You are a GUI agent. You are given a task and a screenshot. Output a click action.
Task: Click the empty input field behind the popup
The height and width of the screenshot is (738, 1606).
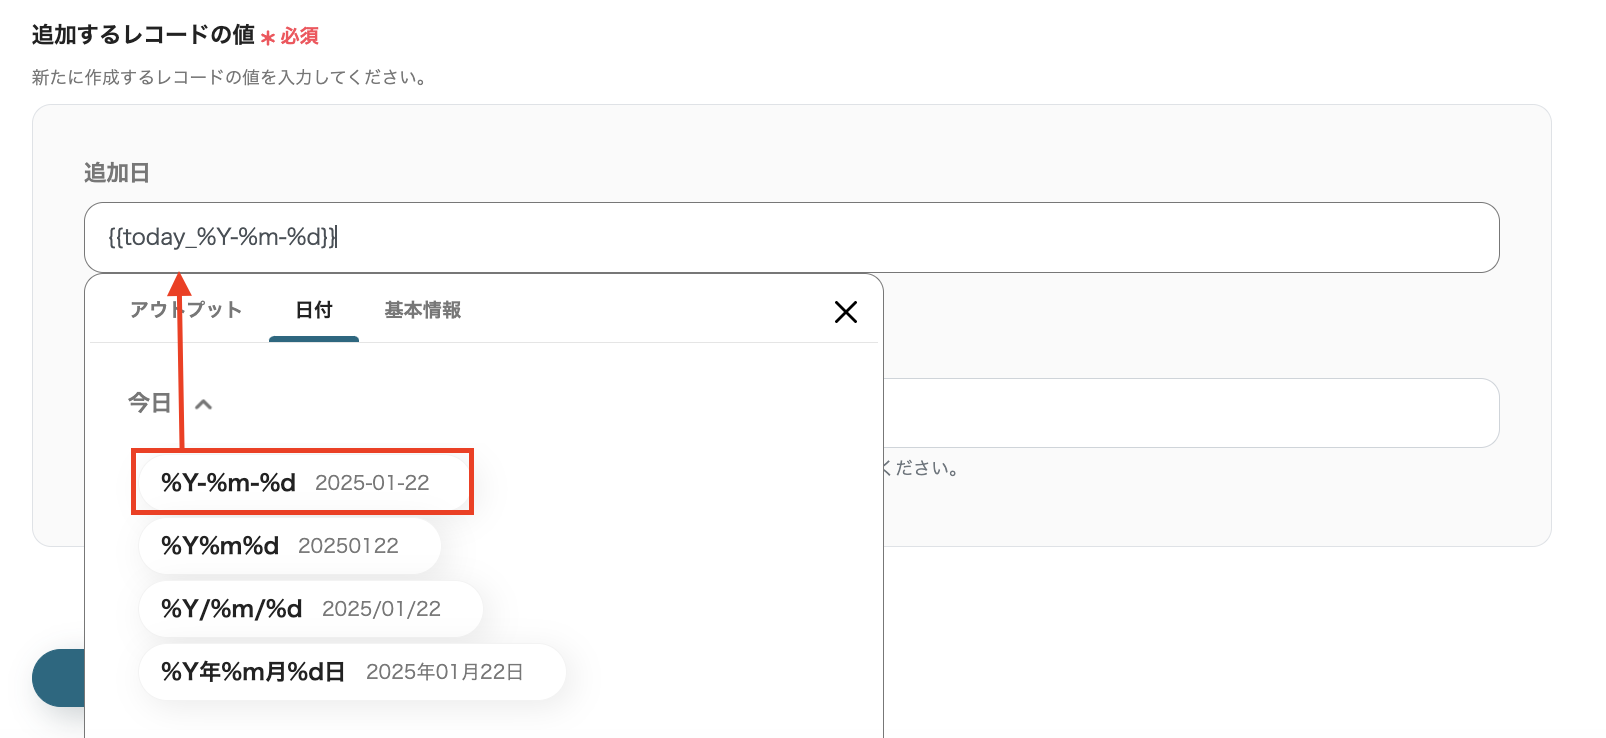point(1190,413)
